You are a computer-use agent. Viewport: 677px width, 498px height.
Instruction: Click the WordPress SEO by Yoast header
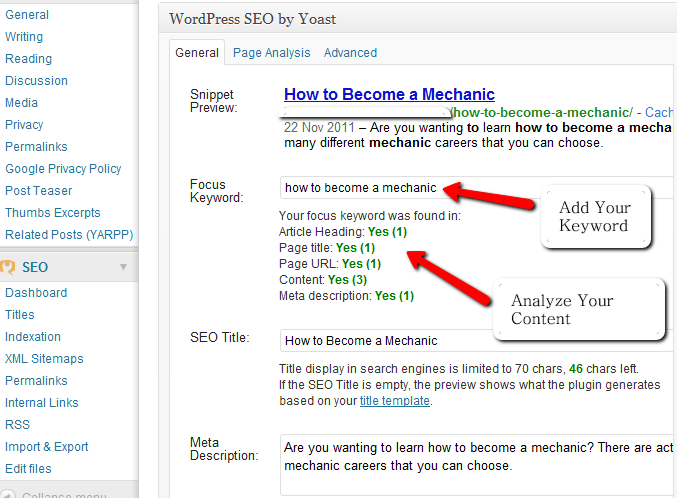(x=253, y=19)
